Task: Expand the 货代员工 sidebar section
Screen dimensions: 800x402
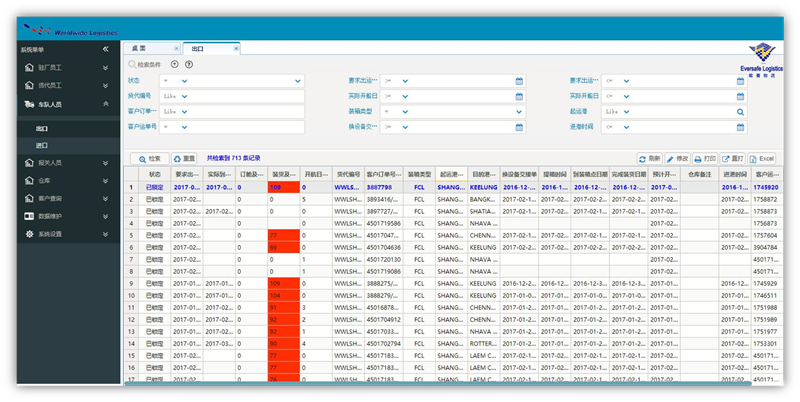Action: (106, 86)
